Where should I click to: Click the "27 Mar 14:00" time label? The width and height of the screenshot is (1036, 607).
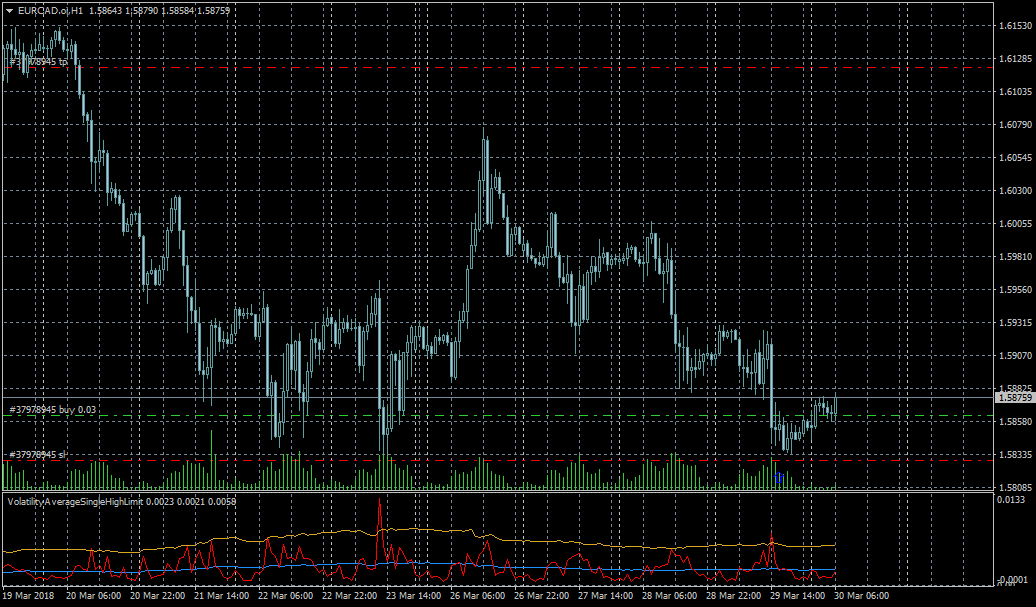pyautogui.click(x=607, y=596)
